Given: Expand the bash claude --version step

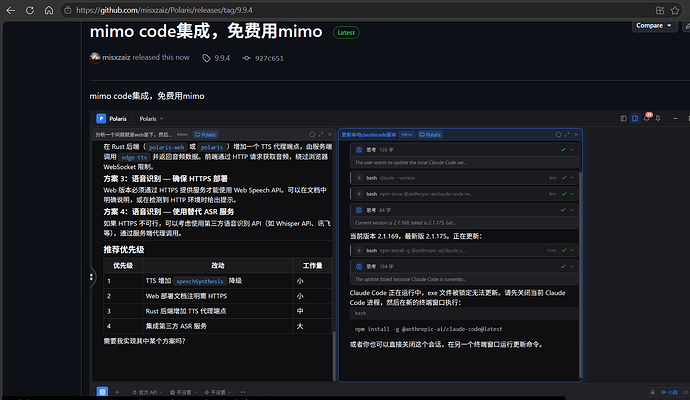Looking at the screenshot, I should pyautogui.click(x=464, y=178).
